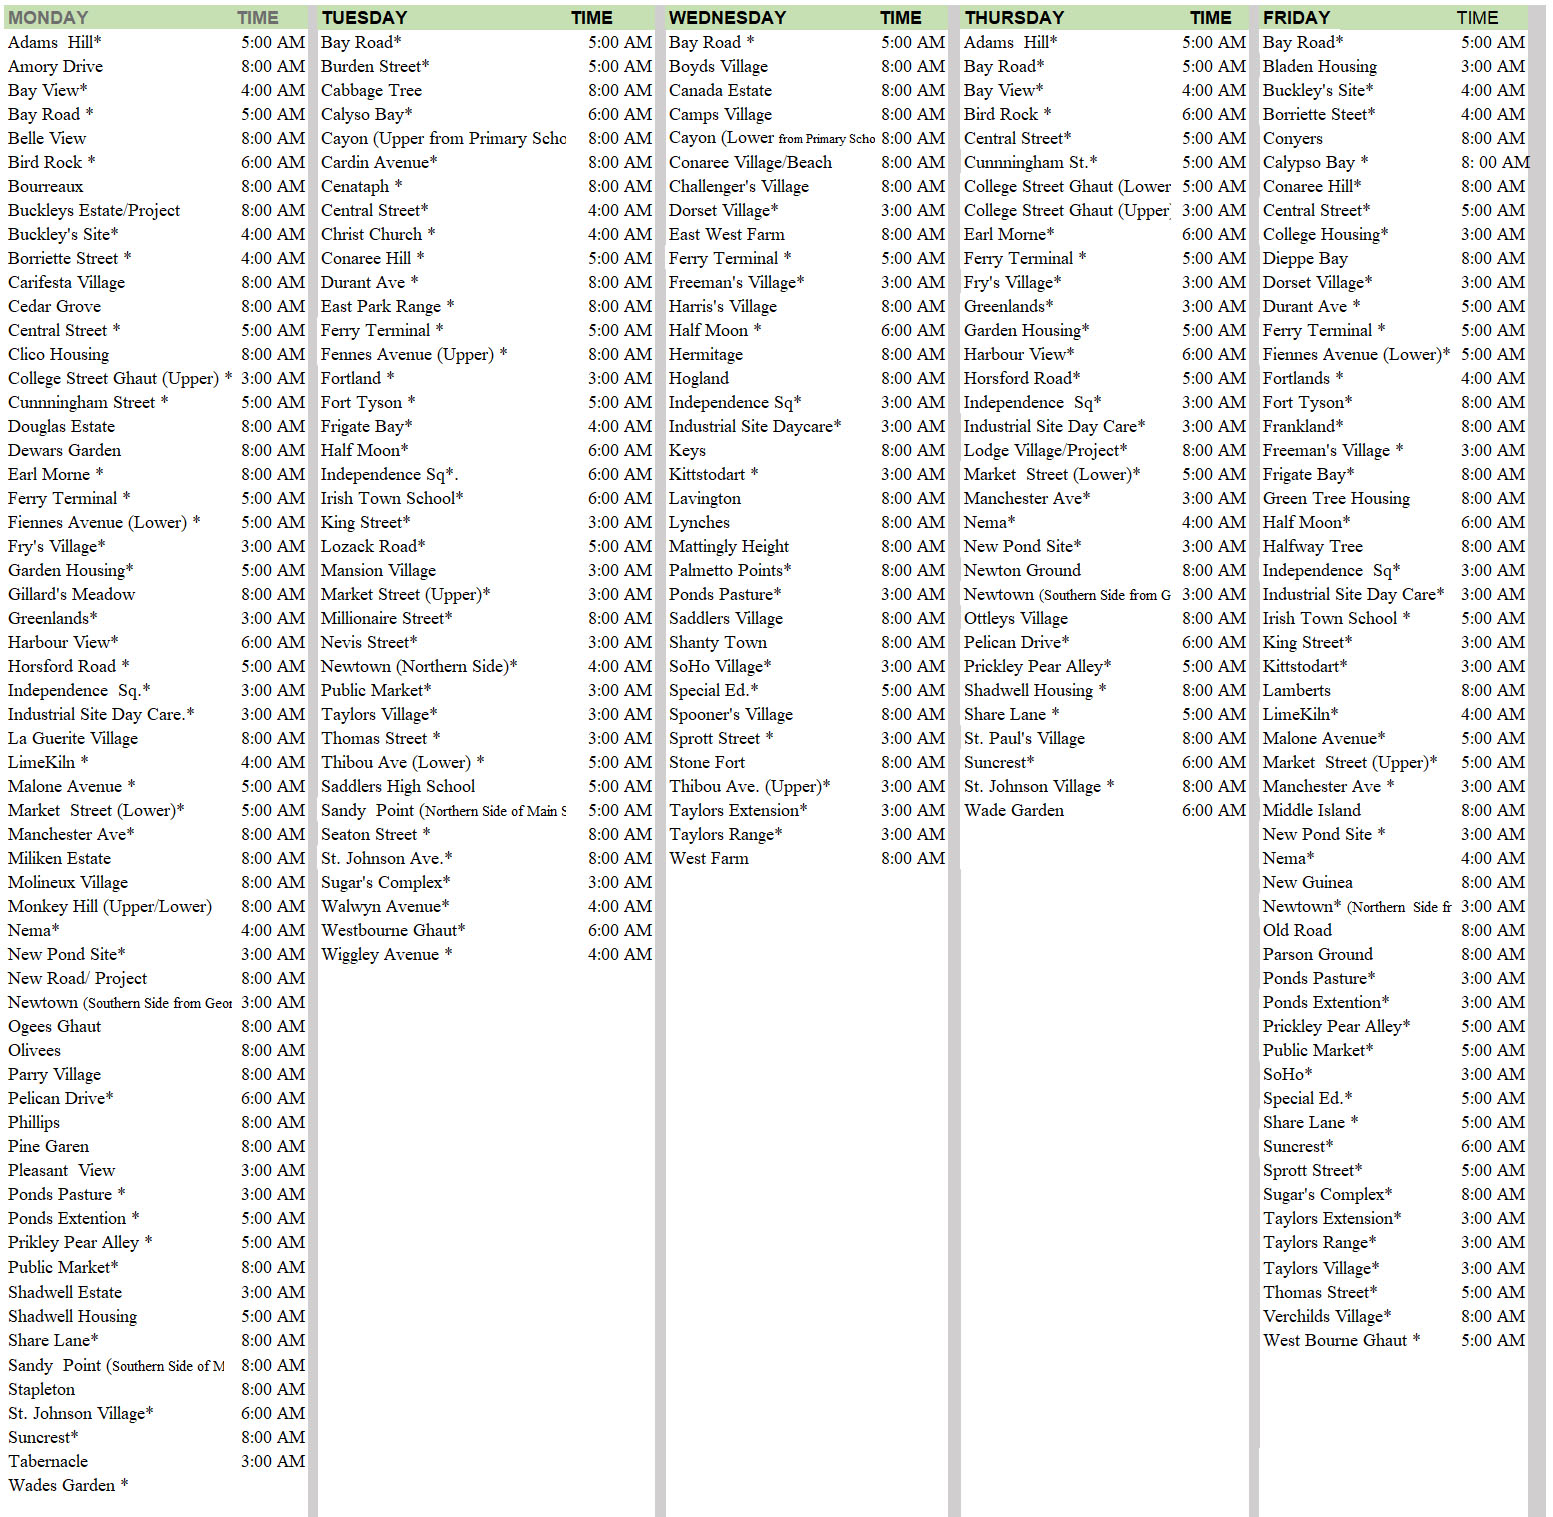Select Conaree Village/Beach cell
This screenshot has width=1553, height=1517.
point(750,162)
